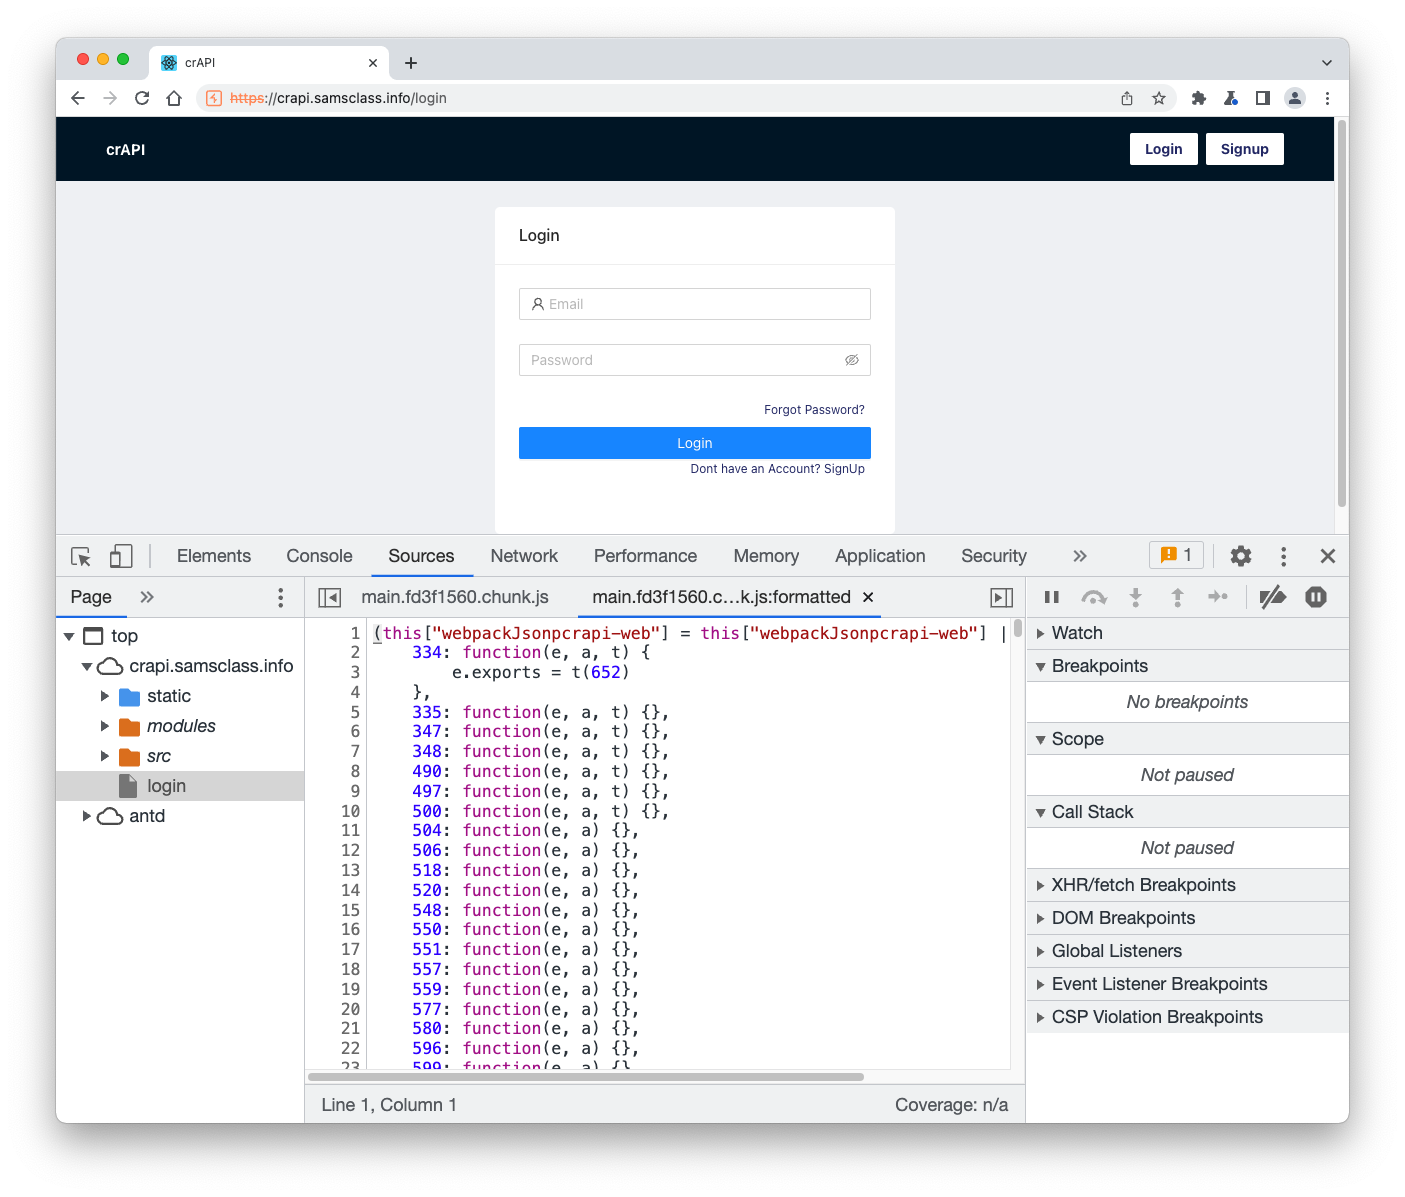Bookmark this page with star icon
Image resolution: width=1405 pixels, height=1197 pixels.
tap(1159, 98)
